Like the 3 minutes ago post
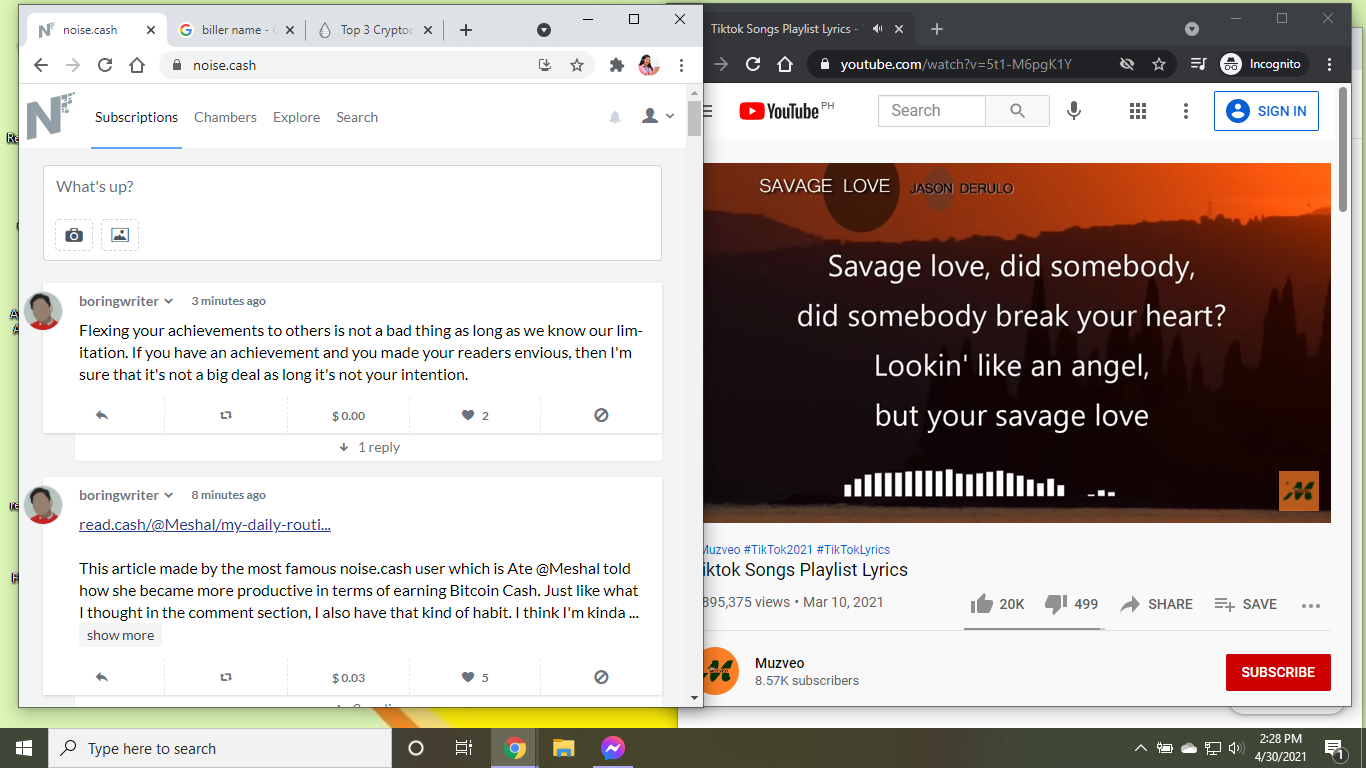Viewport: 1366px width, 768px height. (x=467, y=415)
